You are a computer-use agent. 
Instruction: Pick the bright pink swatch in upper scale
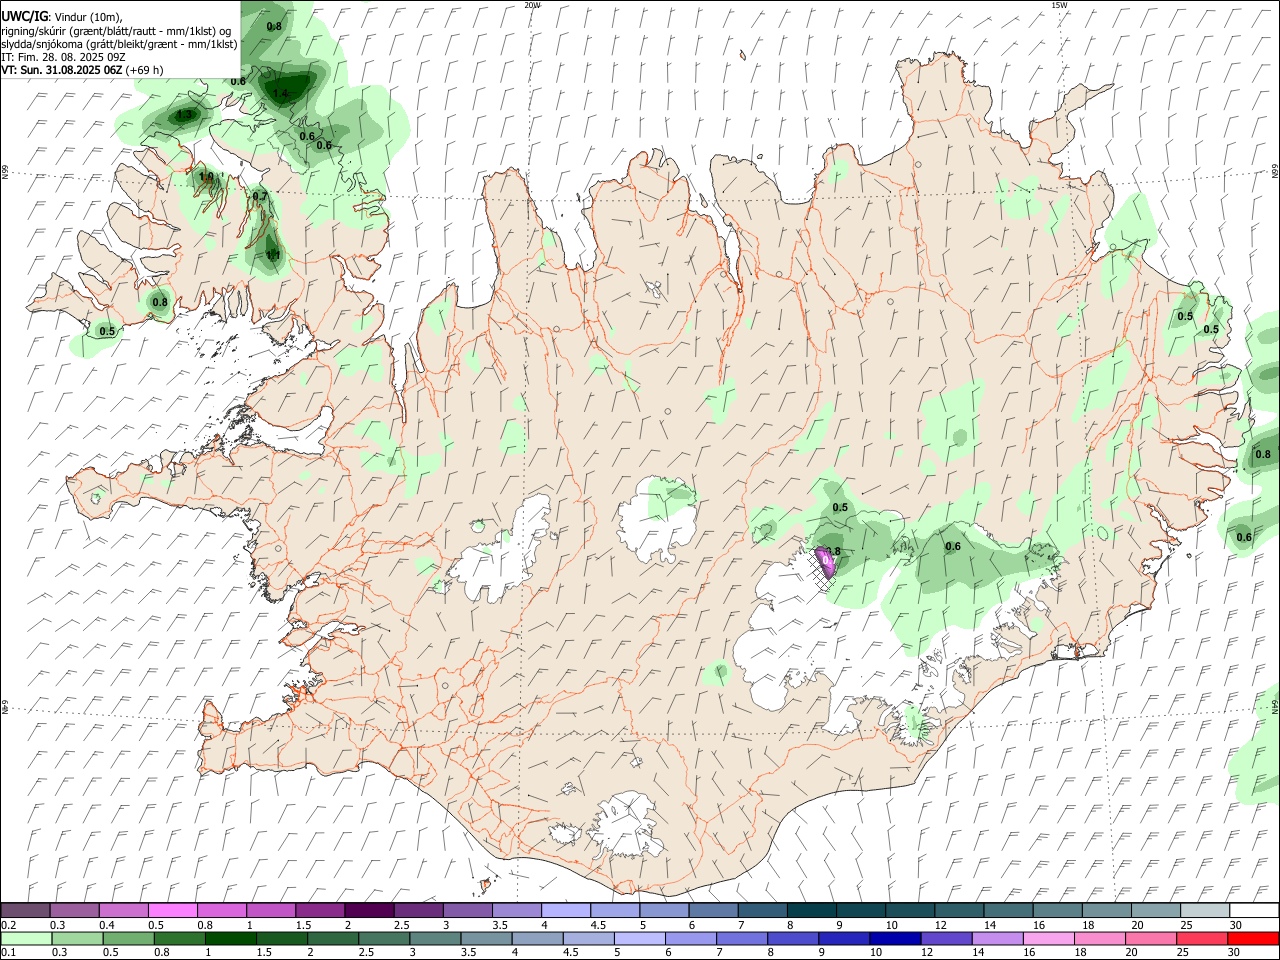[172, 910]
